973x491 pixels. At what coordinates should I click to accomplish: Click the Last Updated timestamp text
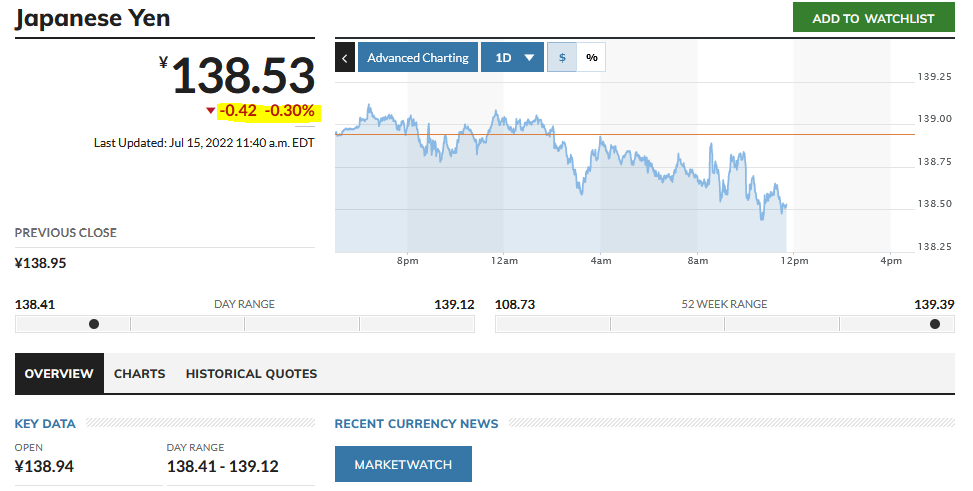coord(204,143)
